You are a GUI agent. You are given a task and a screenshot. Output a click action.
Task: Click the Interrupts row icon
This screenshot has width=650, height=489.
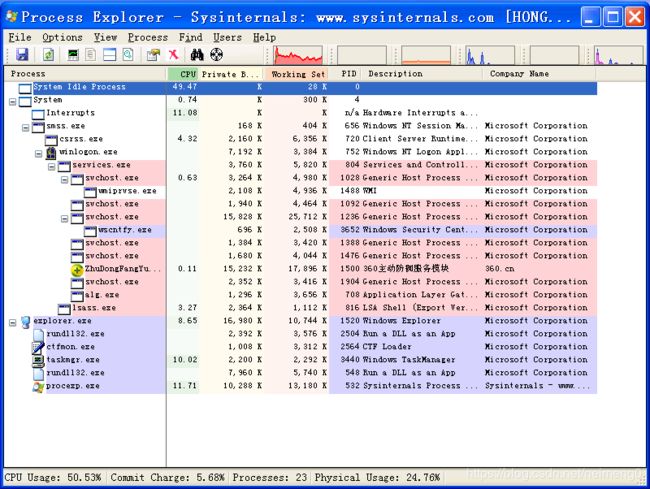pyautogui.click(x=38, y=114)
